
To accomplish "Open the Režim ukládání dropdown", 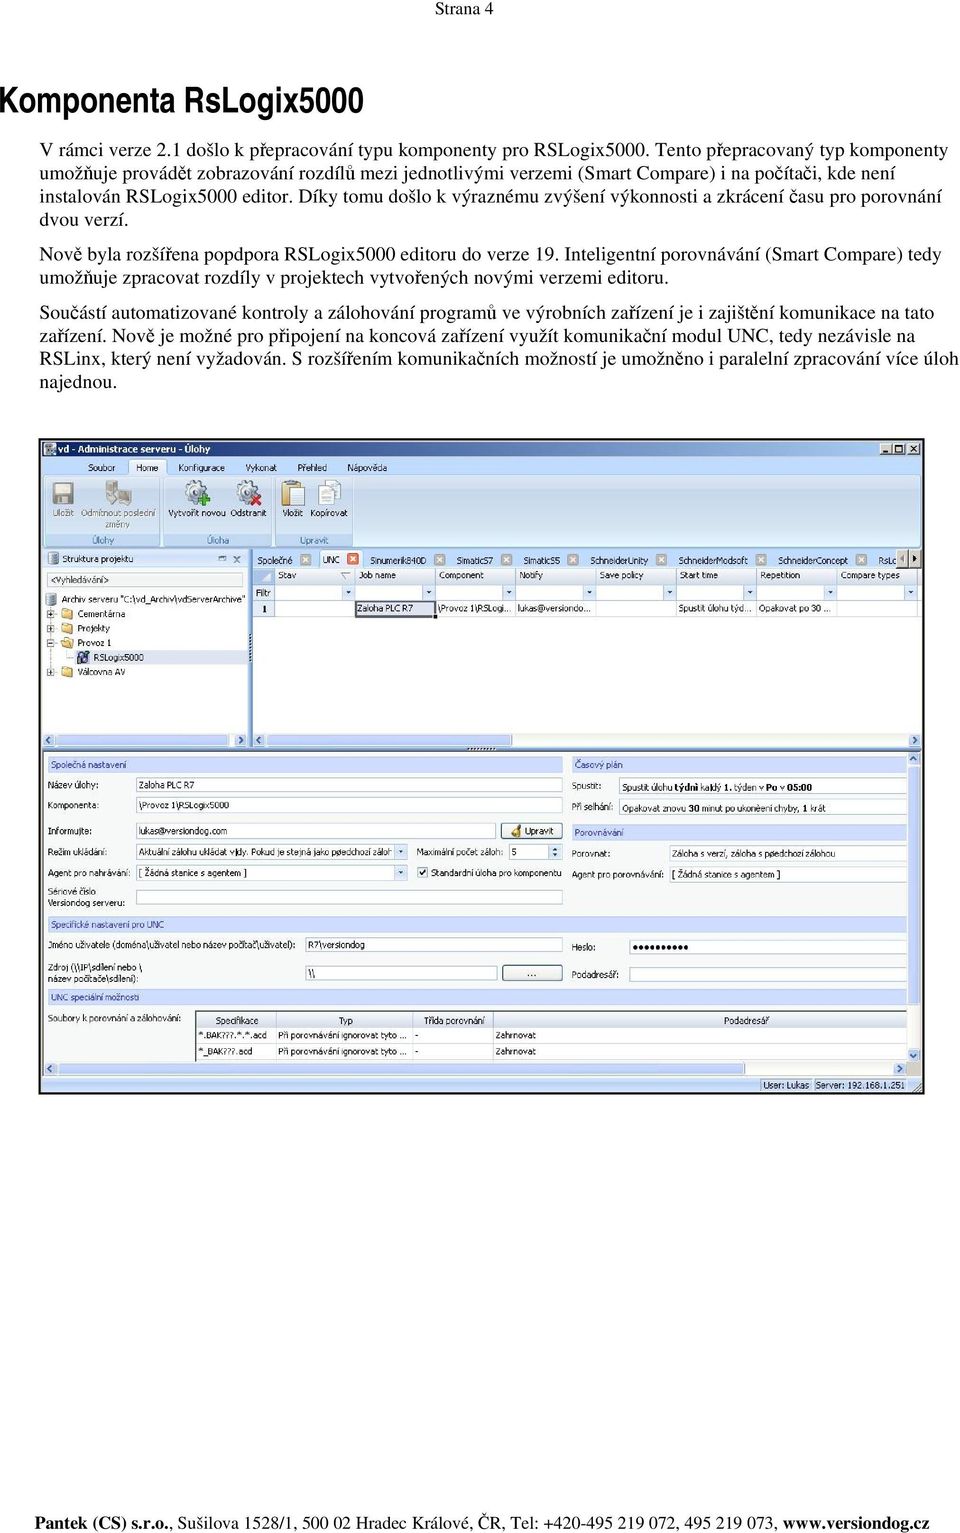I will coord(401,852).
